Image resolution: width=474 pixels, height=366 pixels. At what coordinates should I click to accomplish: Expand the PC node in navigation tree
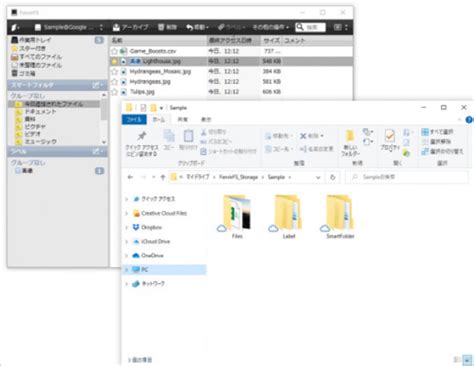coord(127,270)
